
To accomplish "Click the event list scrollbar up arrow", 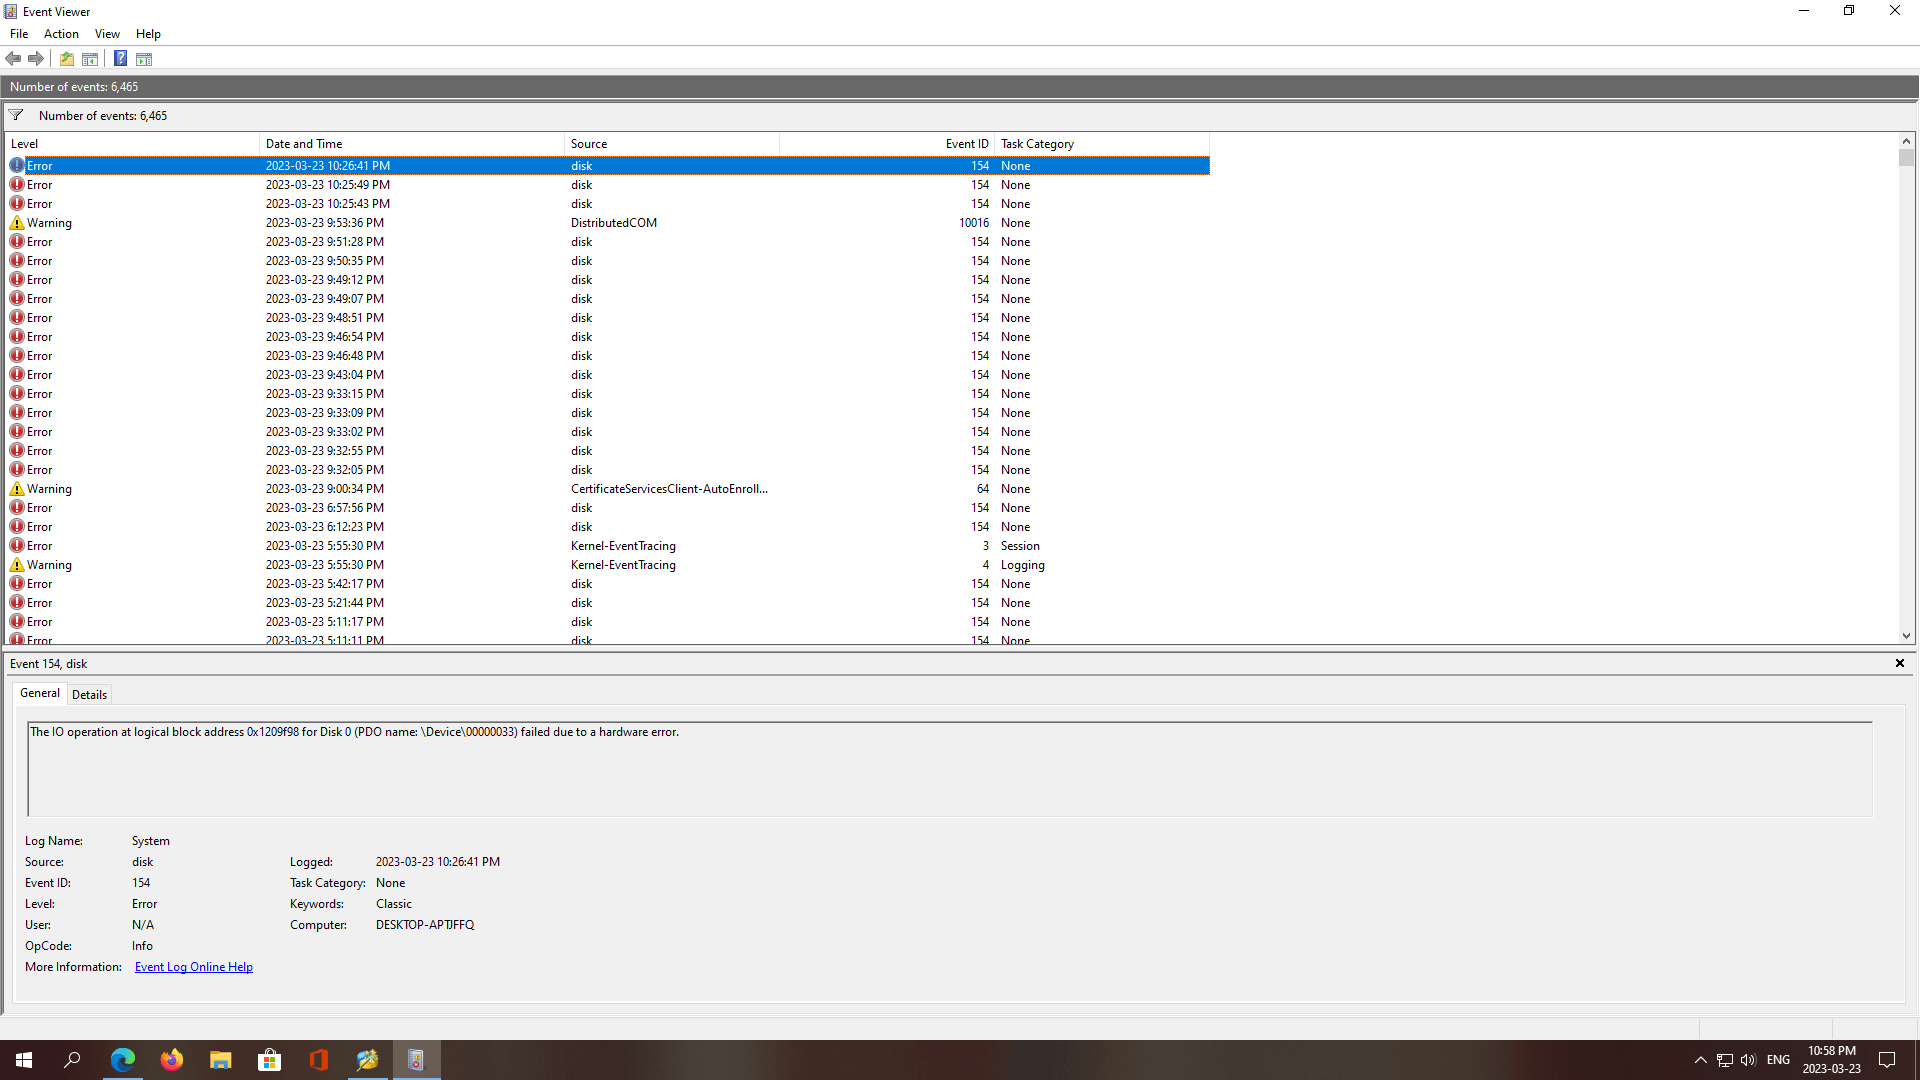I will (1906, 141).
